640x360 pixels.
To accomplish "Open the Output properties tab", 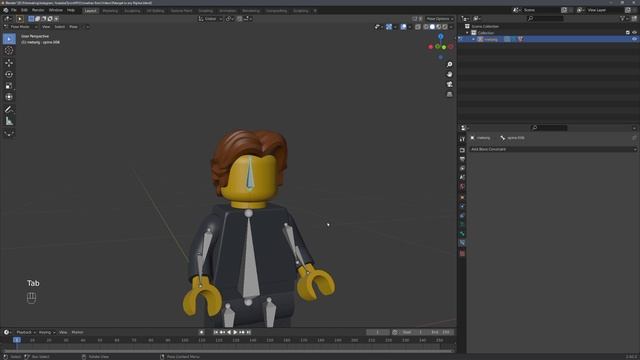I will pos(462,159).
